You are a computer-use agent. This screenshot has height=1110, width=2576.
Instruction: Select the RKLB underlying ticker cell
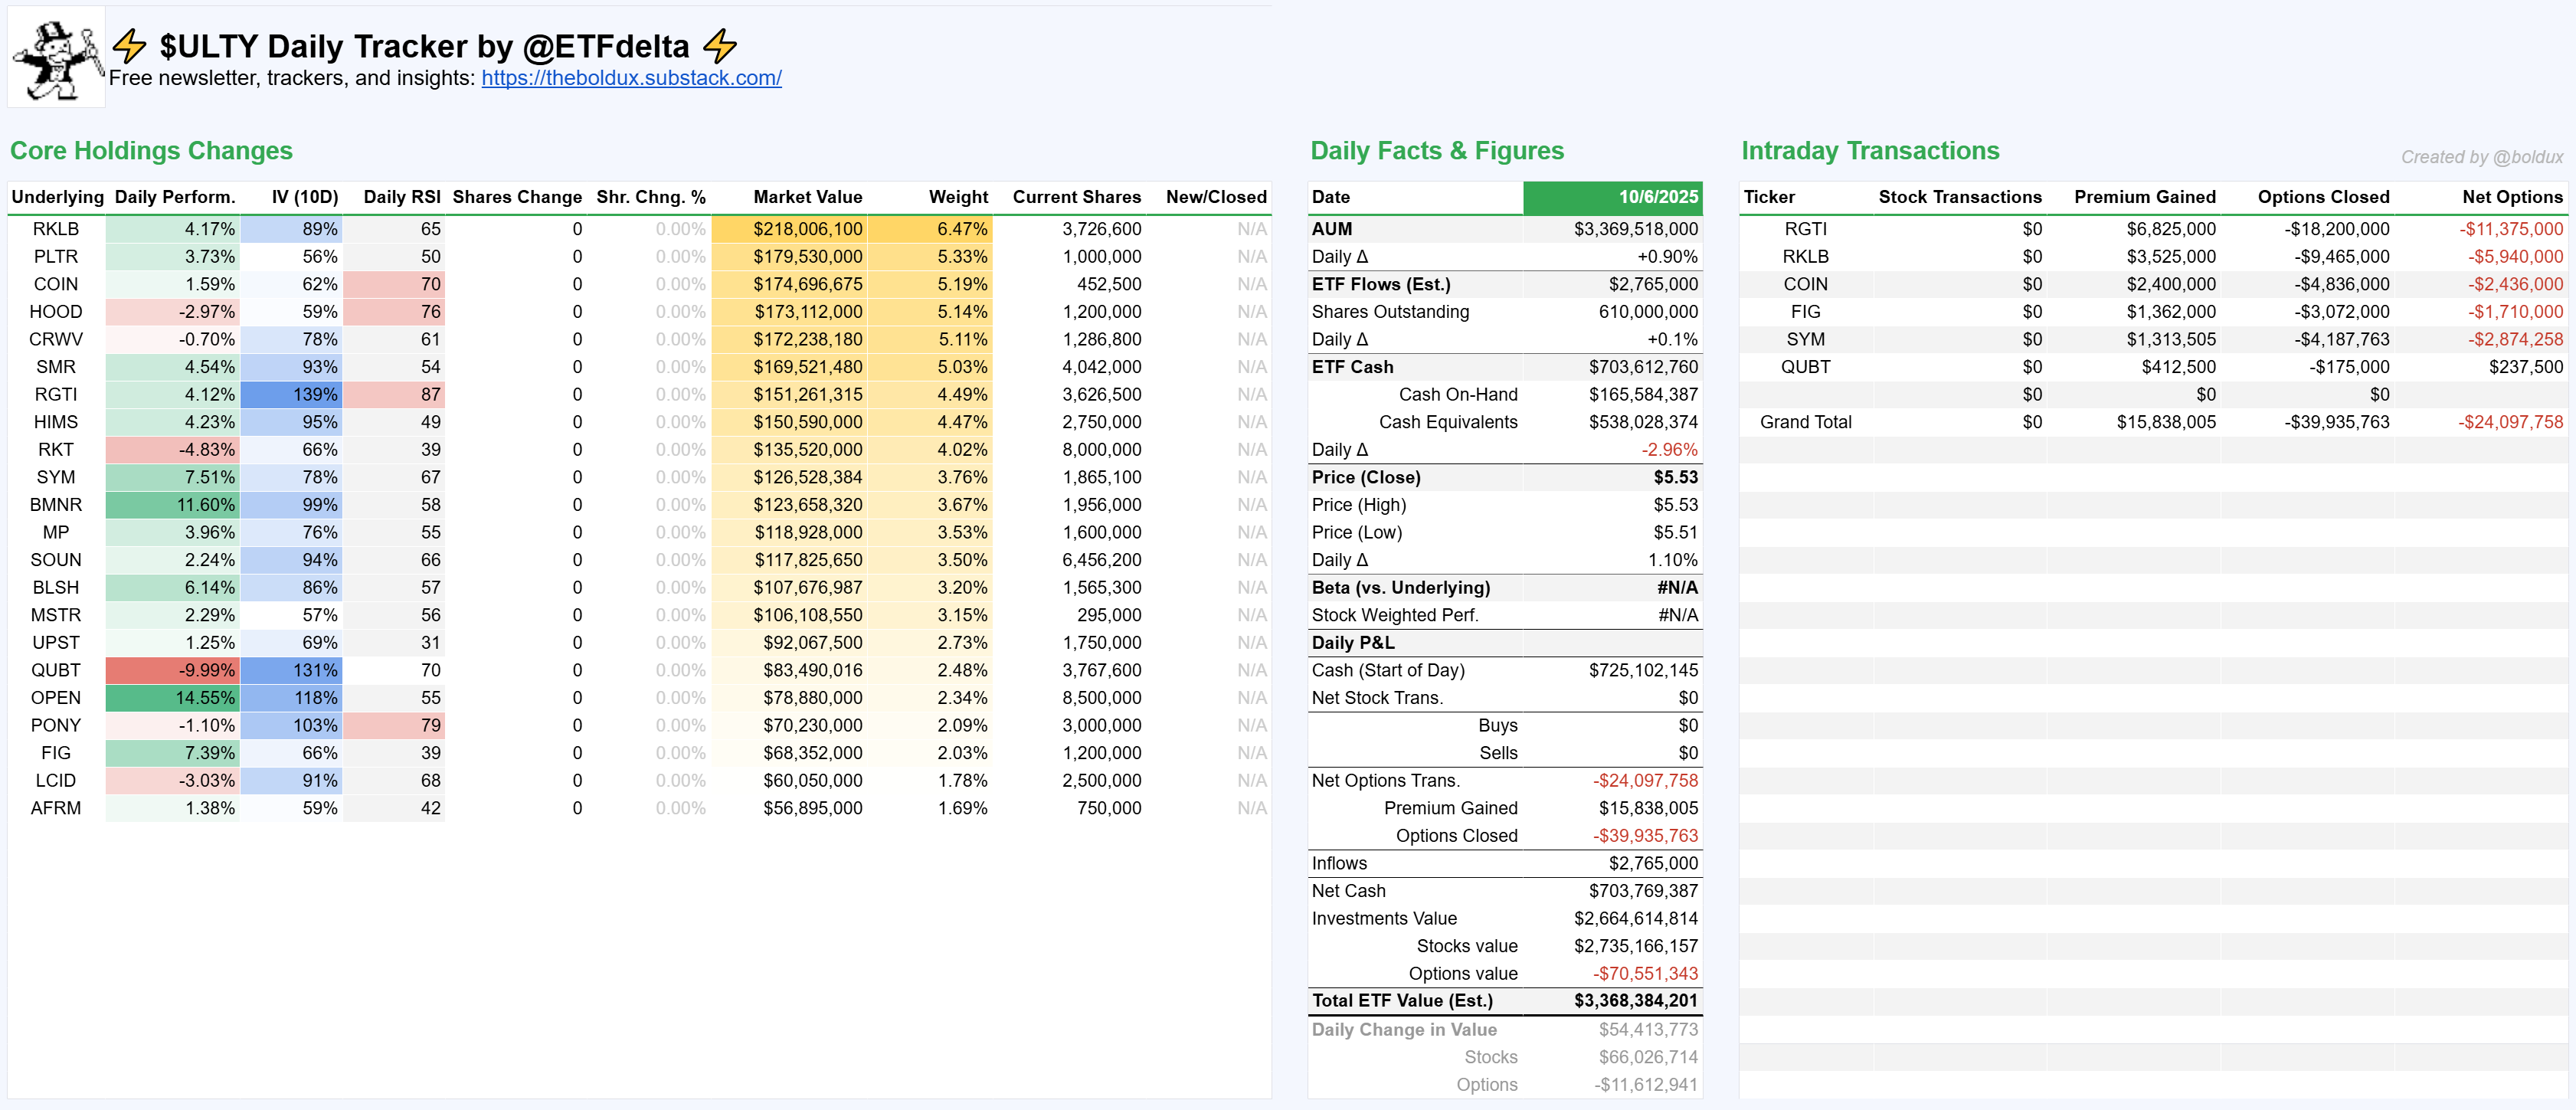(x=55, y=229)
